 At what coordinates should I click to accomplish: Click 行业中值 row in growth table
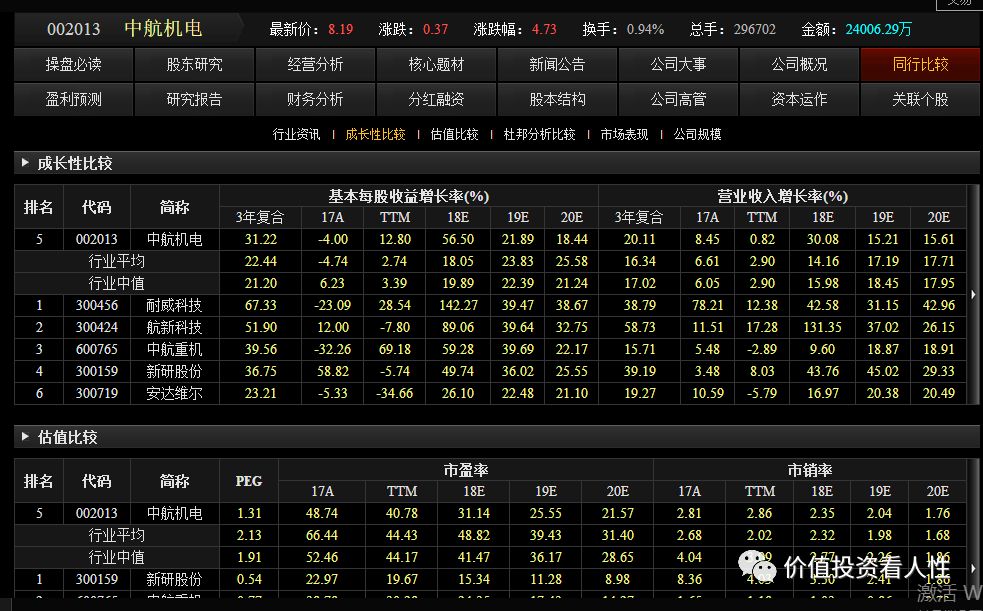(x=117, y=283)
